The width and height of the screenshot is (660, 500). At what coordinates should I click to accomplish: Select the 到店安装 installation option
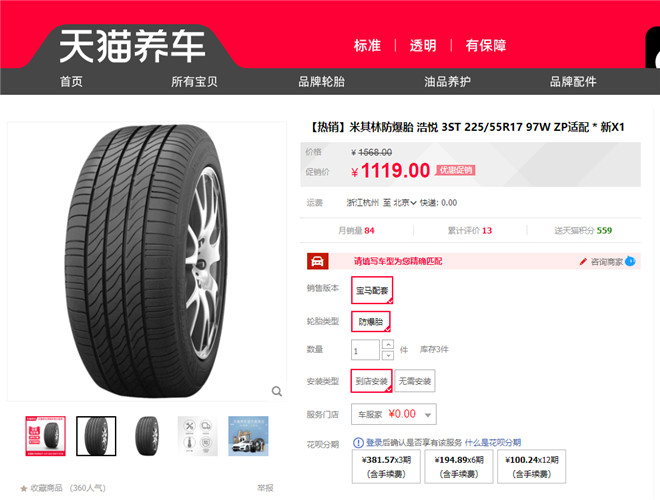coord(372,381)
